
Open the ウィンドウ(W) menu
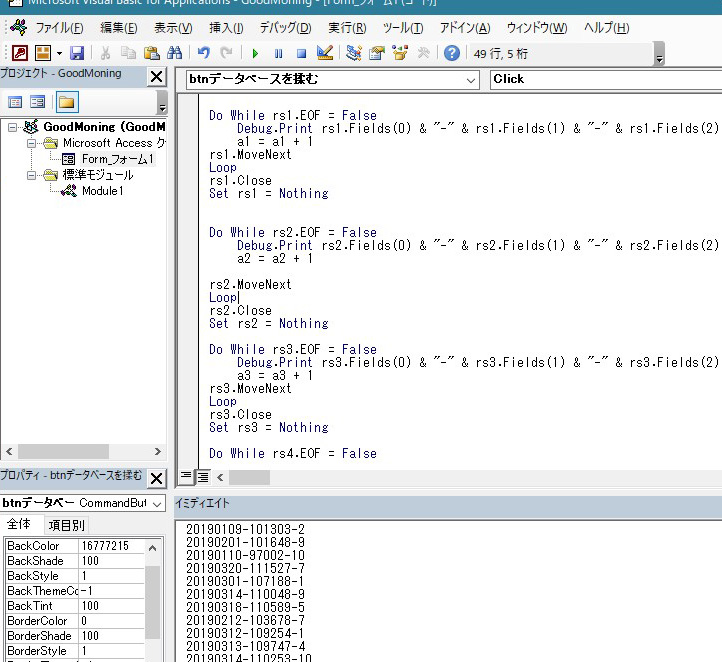coord(537,28)
